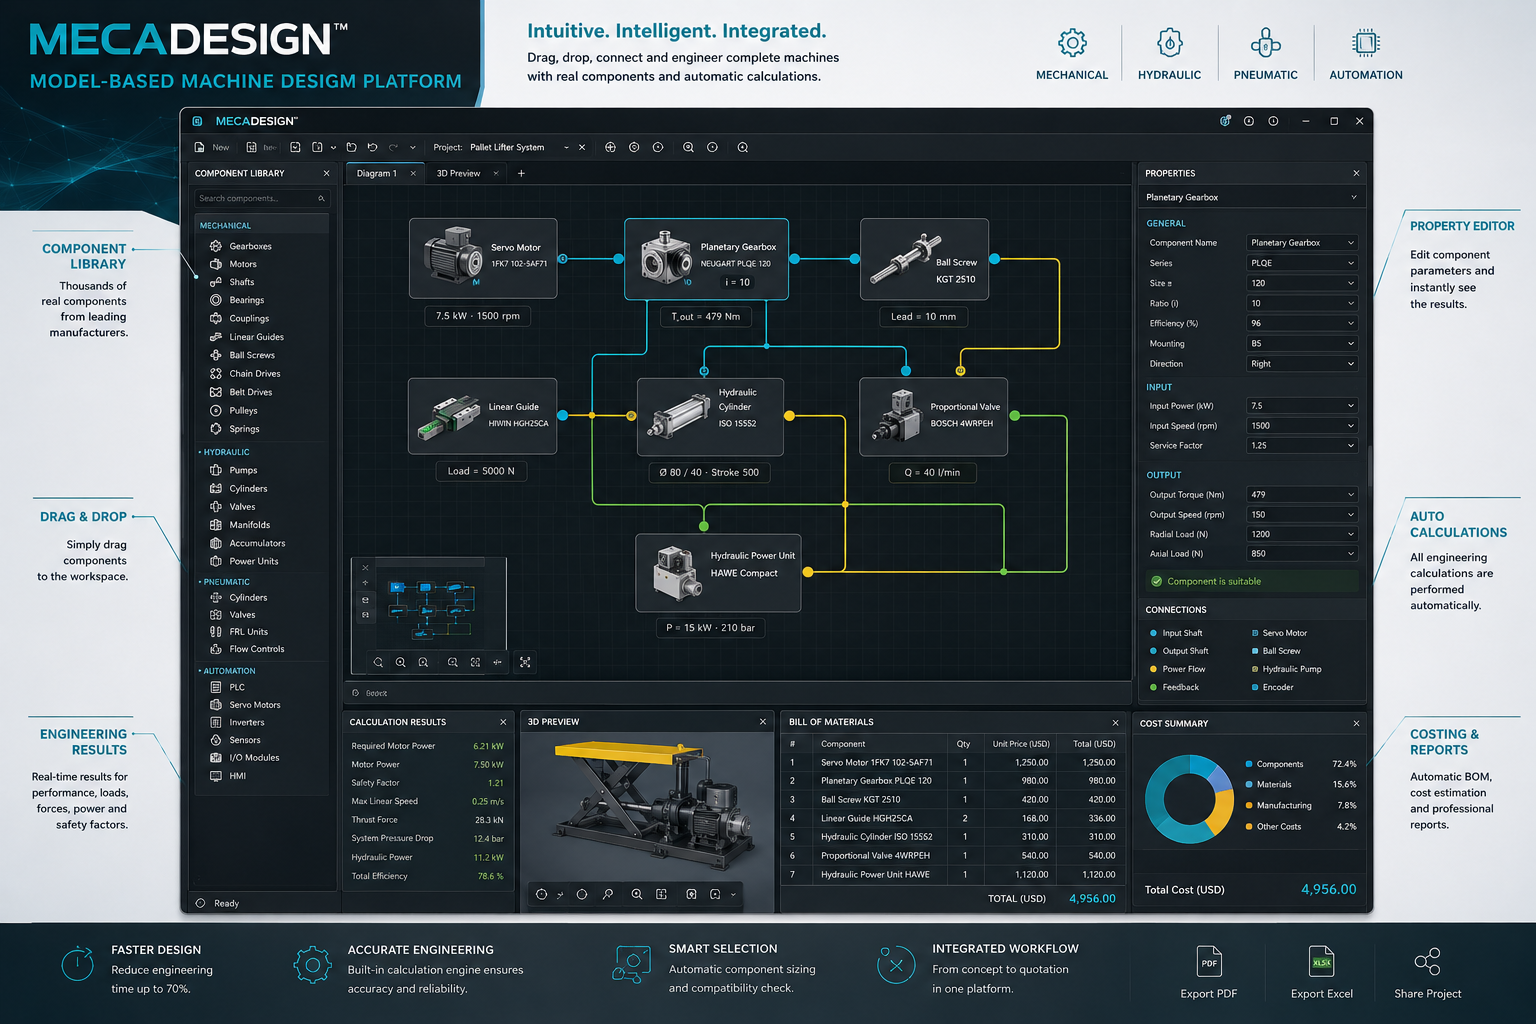Click the Ball Screw KGT 2510 node

(x=924, y=259)
